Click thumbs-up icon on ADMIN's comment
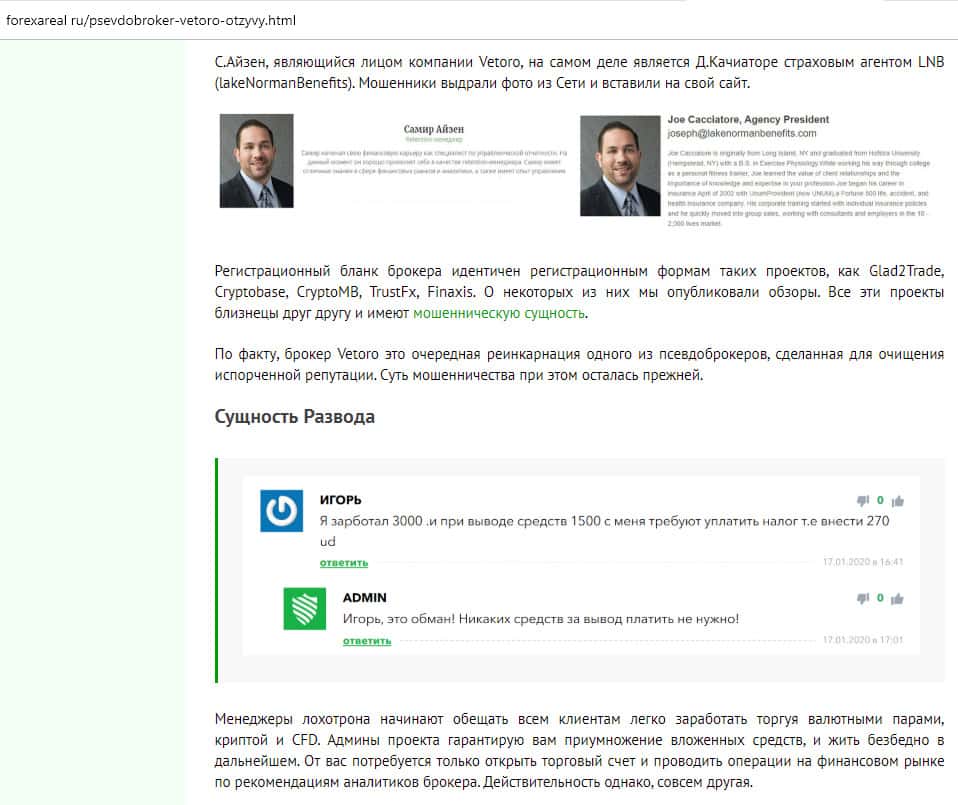This screenshot has width=958, height=805. [x=898, y=599]
